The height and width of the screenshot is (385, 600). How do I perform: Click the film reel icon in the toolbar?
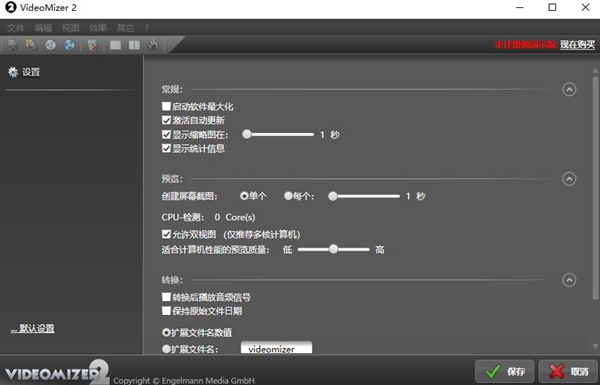[x=13, y=45]
